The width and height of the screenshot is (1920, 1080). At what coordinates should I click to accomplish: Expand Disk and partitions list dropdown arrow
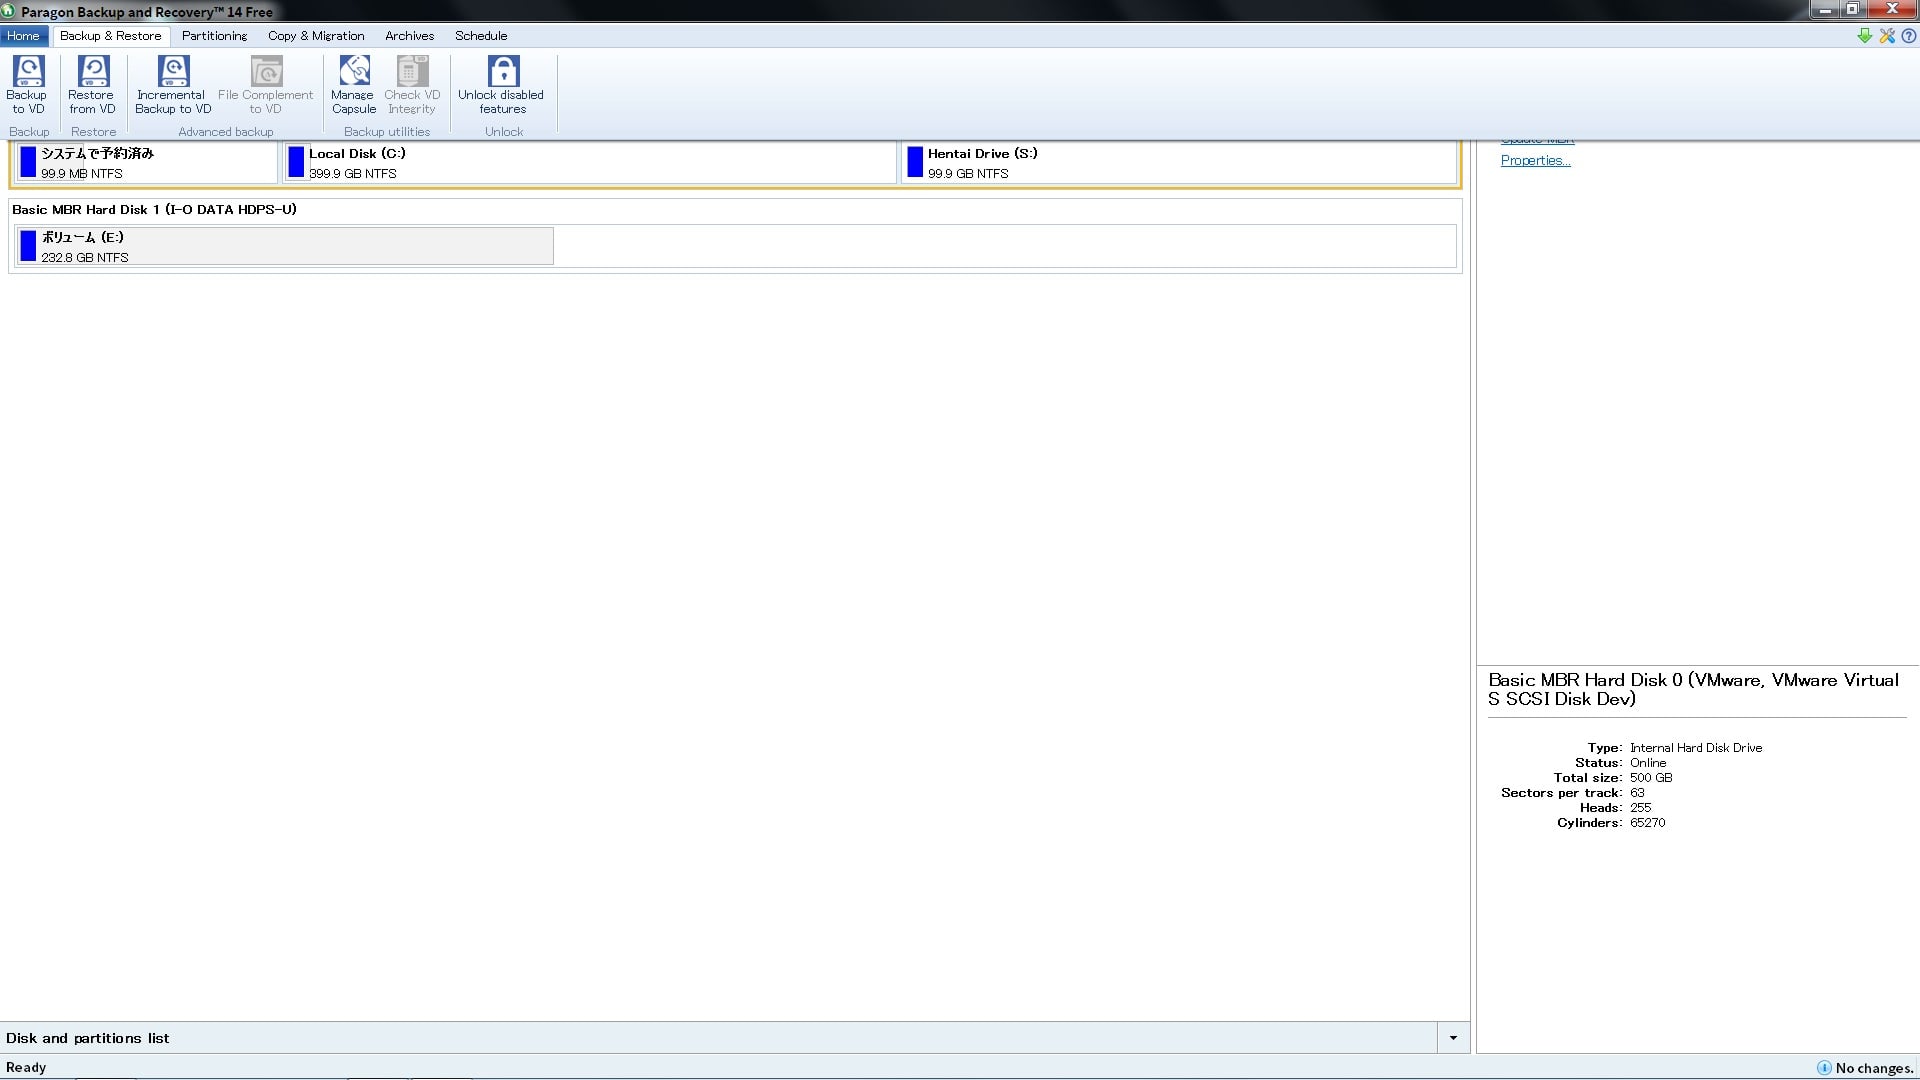1453,1038
